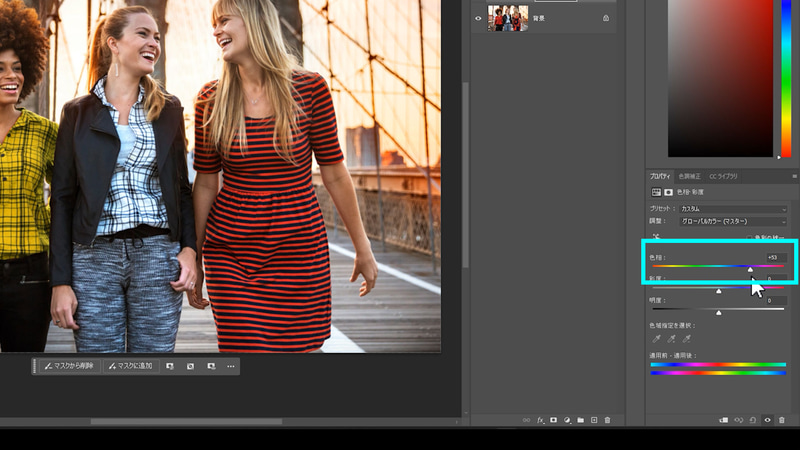Click the 色相 value field showing +53

tap(776, 258)
